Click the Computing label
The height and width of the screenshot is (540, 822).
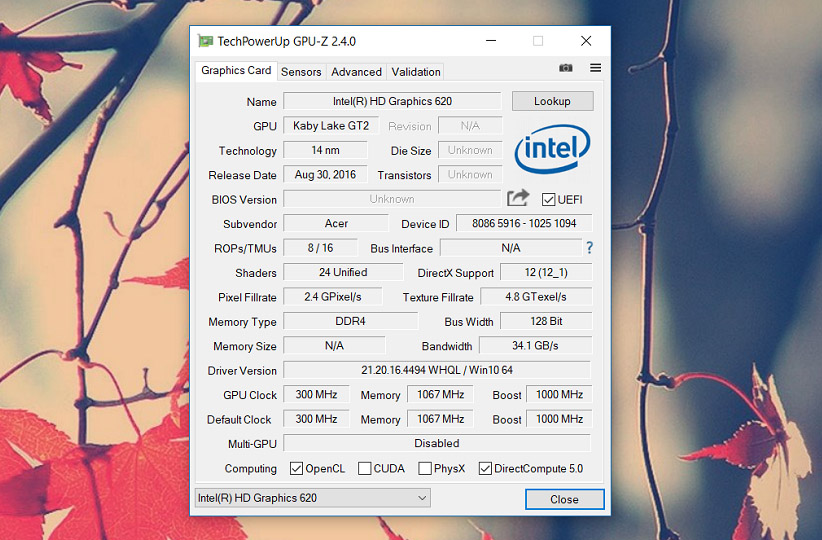pos(251,469)
